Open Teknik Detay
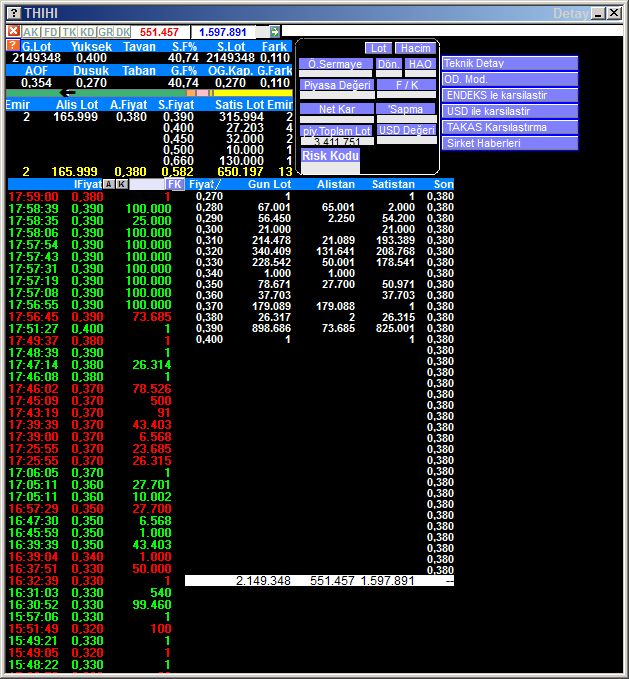The width and height of the screenshot is (629, 679). [510, 63]
